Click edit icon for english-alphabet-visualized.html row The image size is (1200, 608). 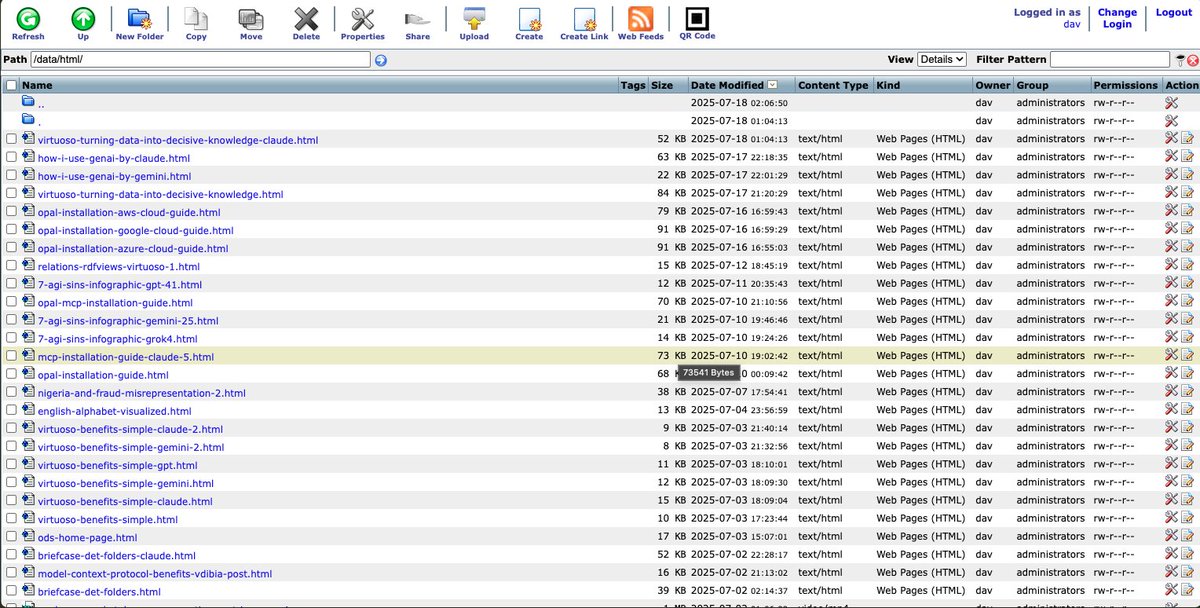pyautogui.click(x=1187, y=410)
